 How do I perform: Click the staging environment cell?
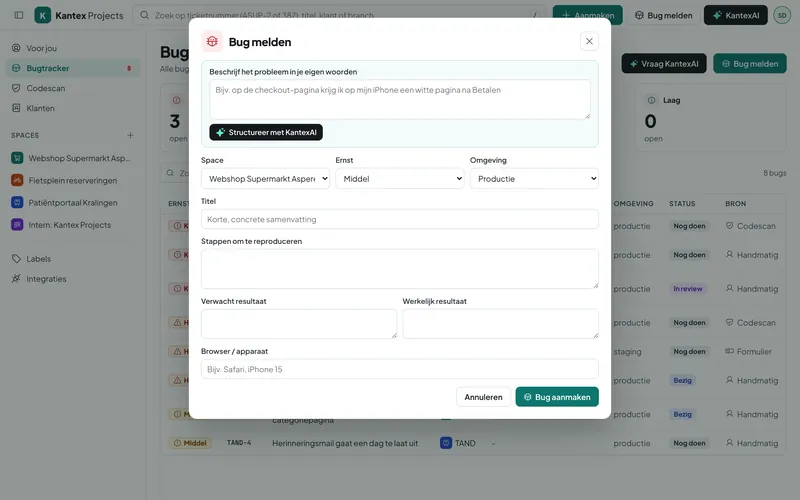click(627, 352)
